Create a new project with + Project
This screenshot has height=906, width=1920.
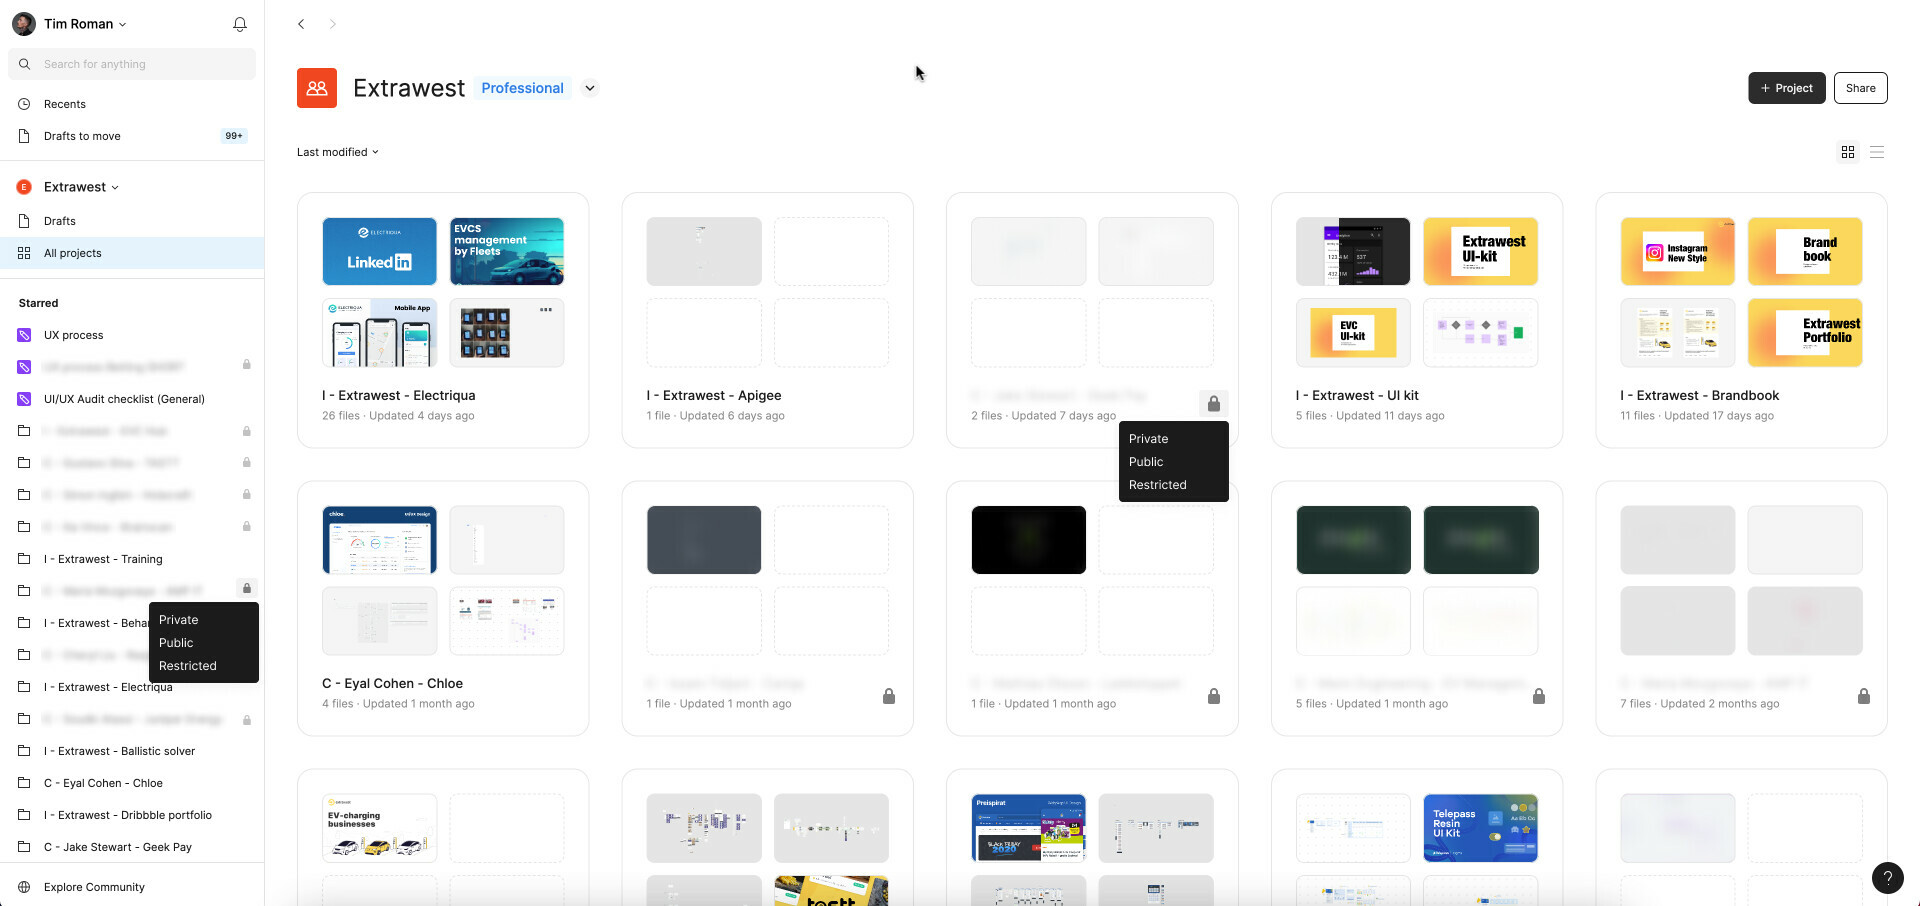point(1786,88)
